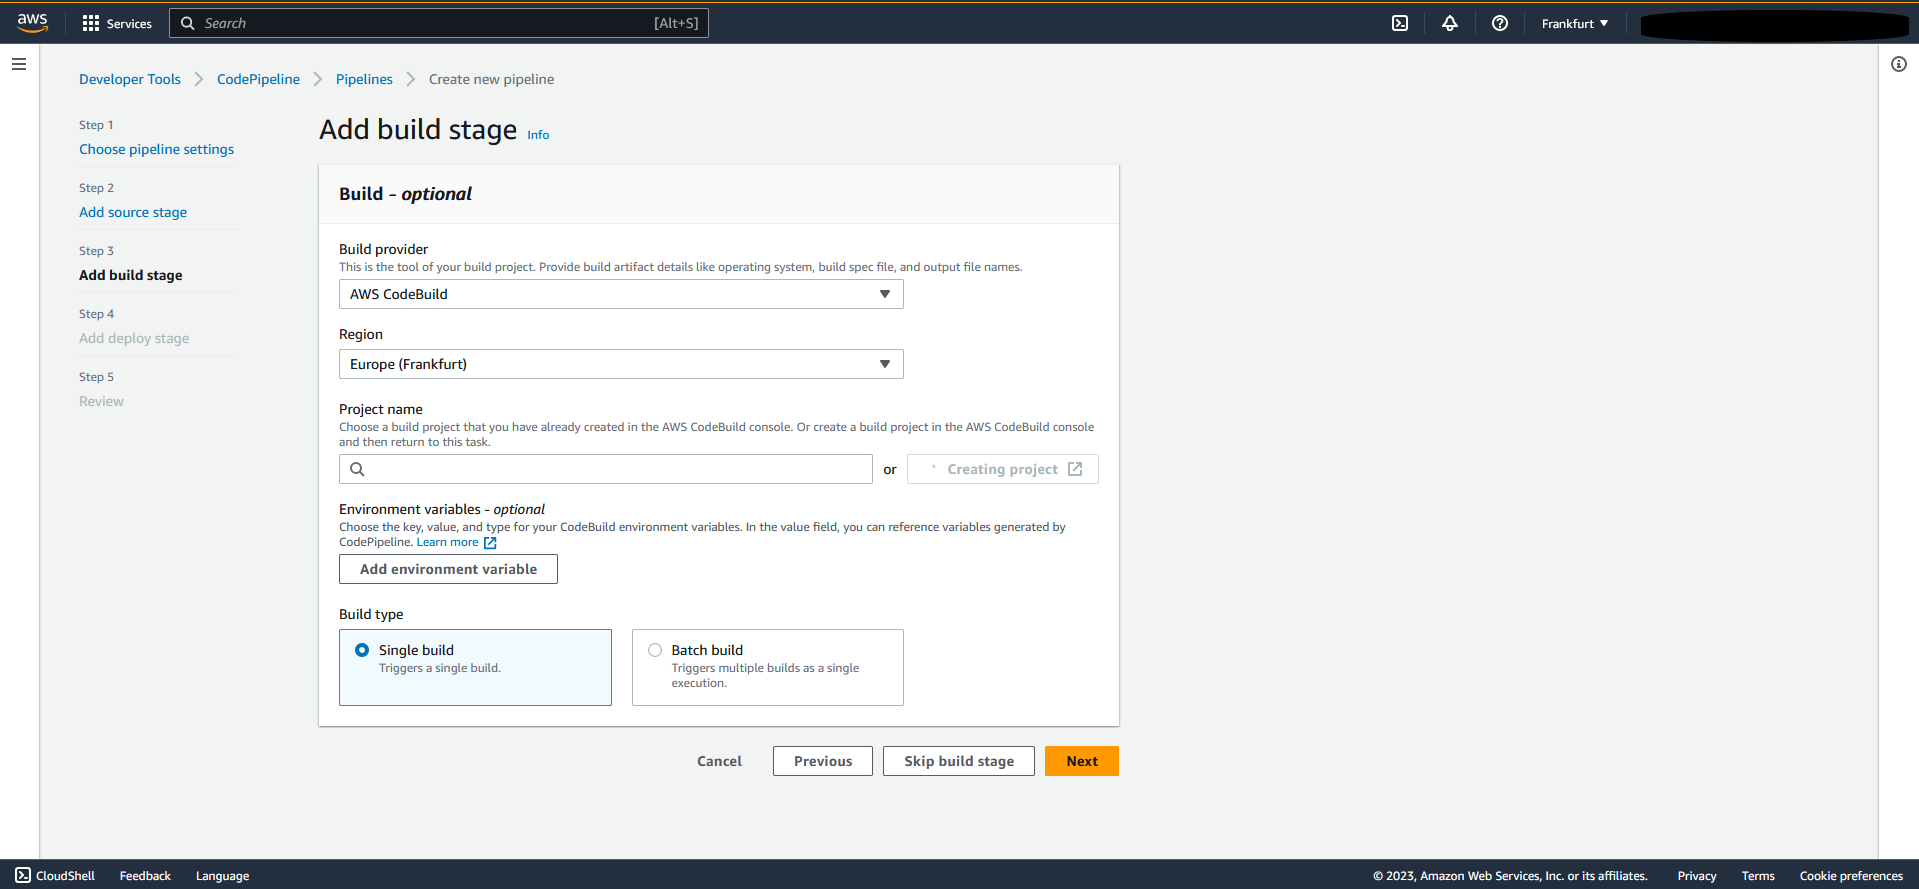Click the AWS logo home icon
This screenshot has width=1919, height=889.
click(33, 22)
